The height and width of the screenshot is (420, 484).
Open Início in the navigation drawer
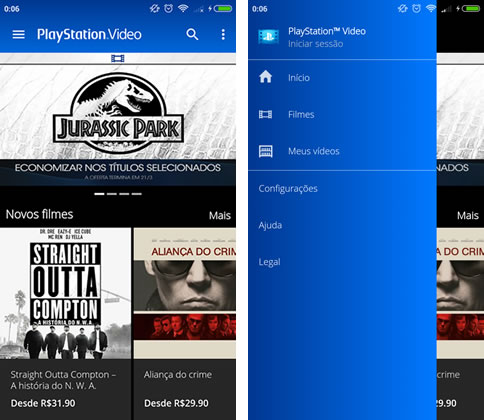342,77
